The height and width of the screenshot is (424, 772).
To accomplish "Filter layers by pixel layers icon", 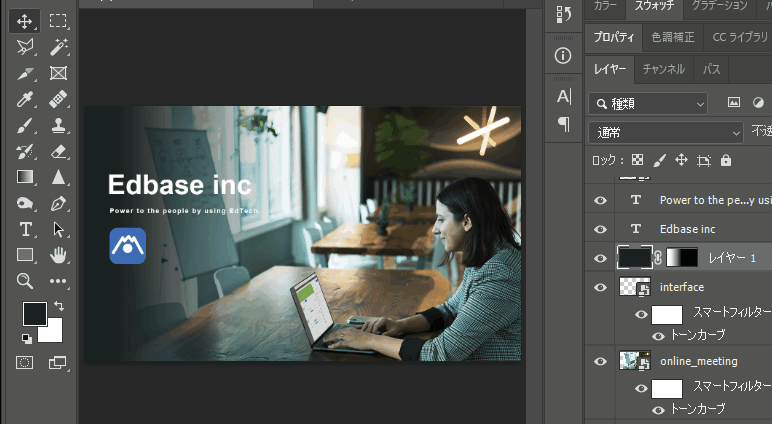I will (x=734, y=102).
